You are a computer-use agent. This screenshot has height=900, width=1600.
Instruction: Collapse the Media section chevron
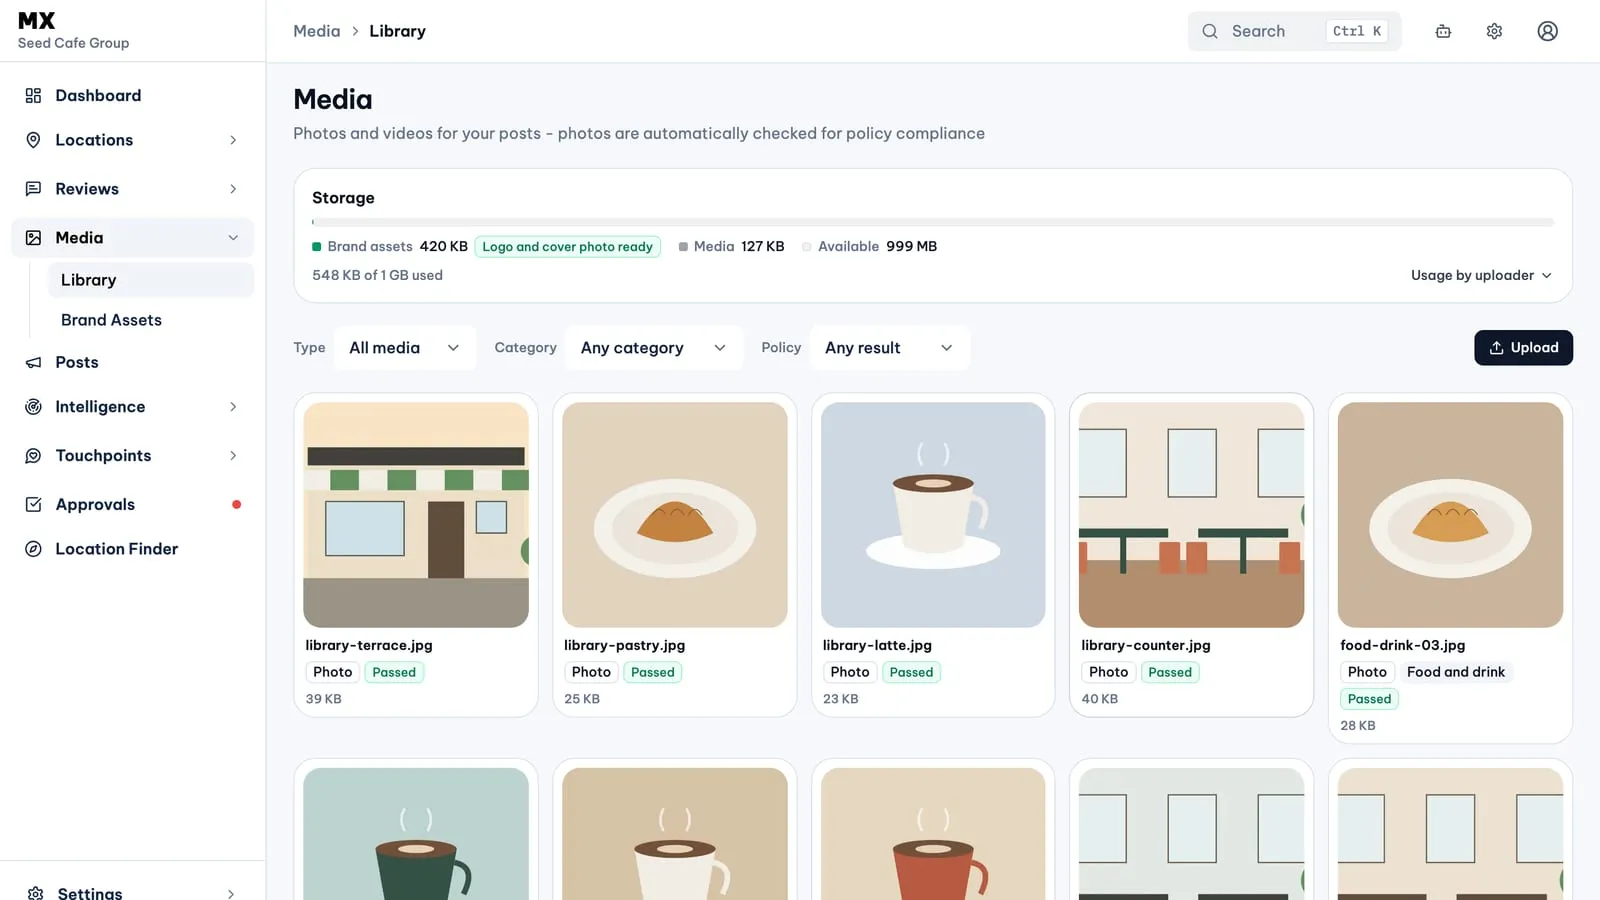click(233, 238)
